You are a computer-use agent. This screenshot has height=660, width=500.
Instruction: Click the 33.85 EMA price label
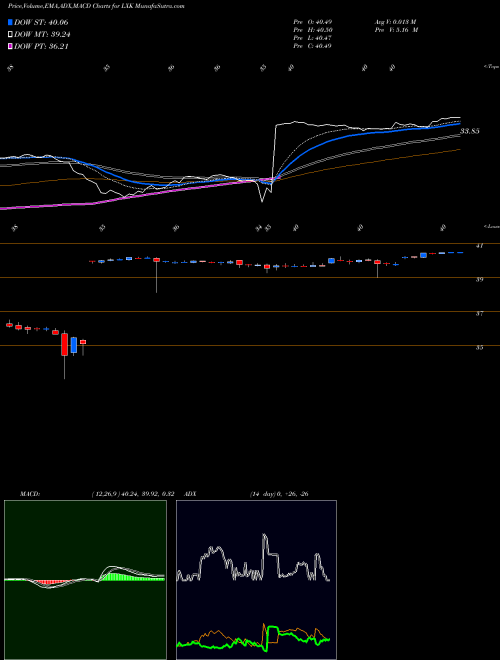tap(470, 131)
